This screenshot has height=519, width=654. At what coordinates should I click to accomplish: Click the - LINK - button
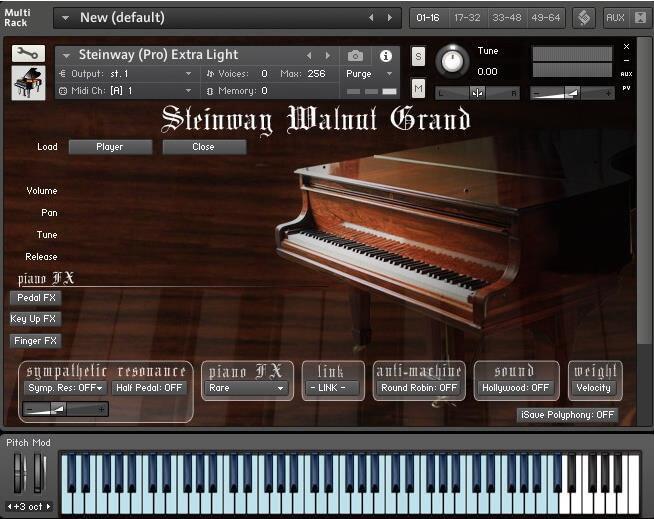(332, 388)
